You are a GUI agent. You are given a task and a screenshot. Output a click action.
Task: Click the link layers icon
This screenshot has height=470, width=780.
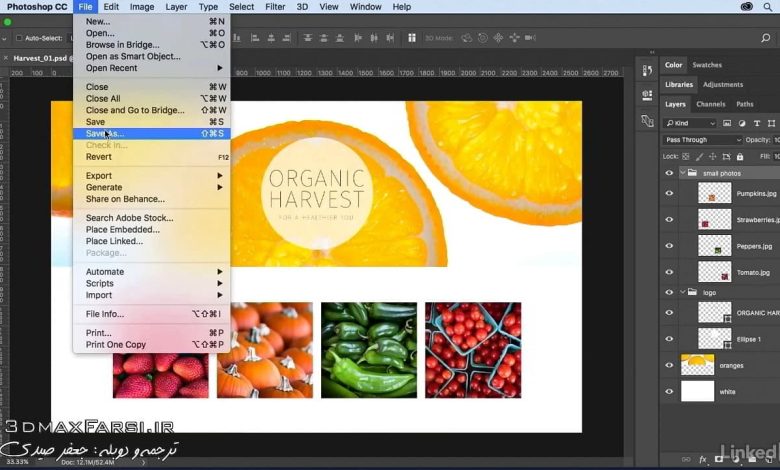tap(686, 460)
